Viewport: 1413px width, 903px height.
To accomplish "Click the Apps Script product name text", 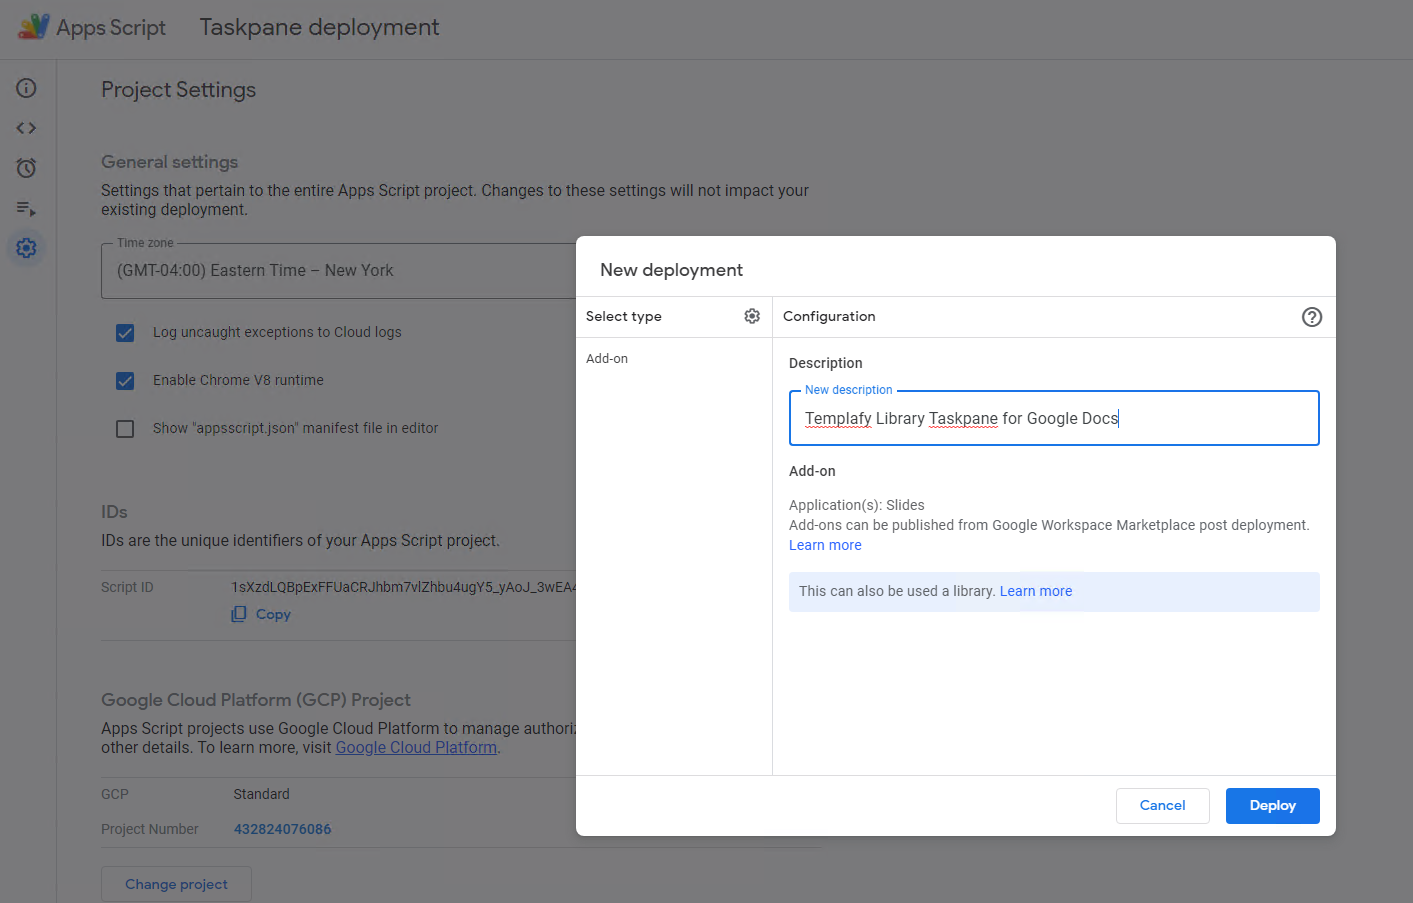I will click(x=111, y=27).
